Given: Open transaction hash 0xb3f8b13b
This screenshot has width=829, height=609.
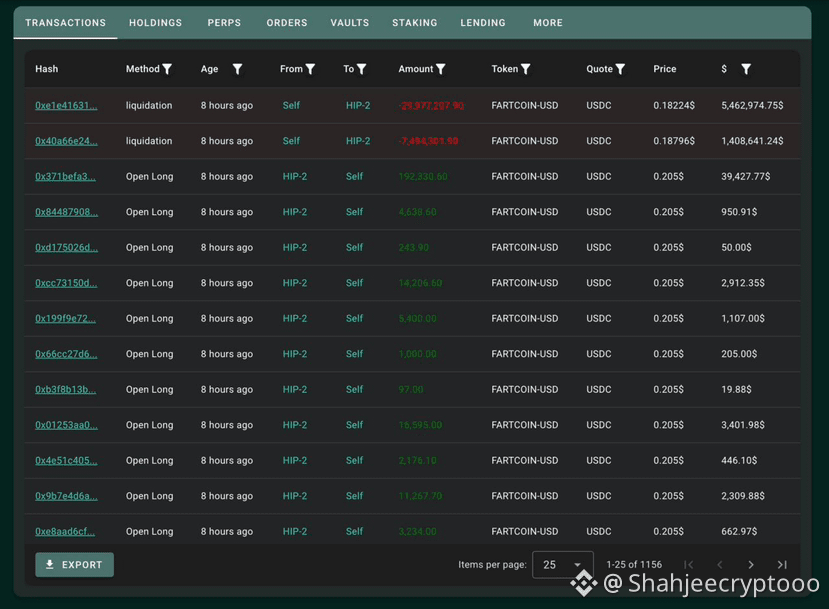Looking at the screenshot, I should pyautogui.click(x=66, y=389).
